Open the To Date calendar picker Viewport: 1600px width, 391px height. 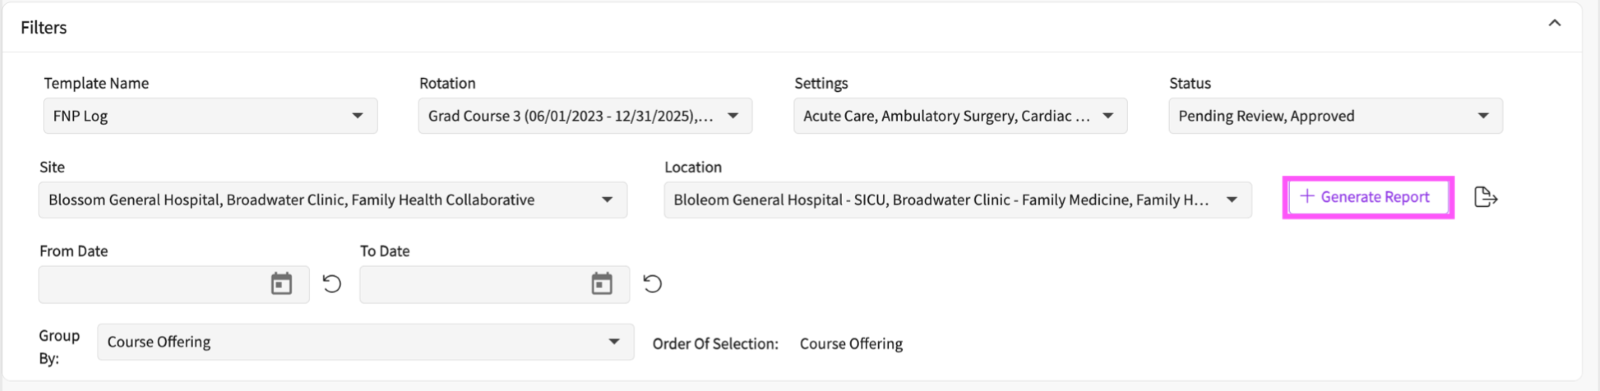pyautogui.click(x=602, y=284)
